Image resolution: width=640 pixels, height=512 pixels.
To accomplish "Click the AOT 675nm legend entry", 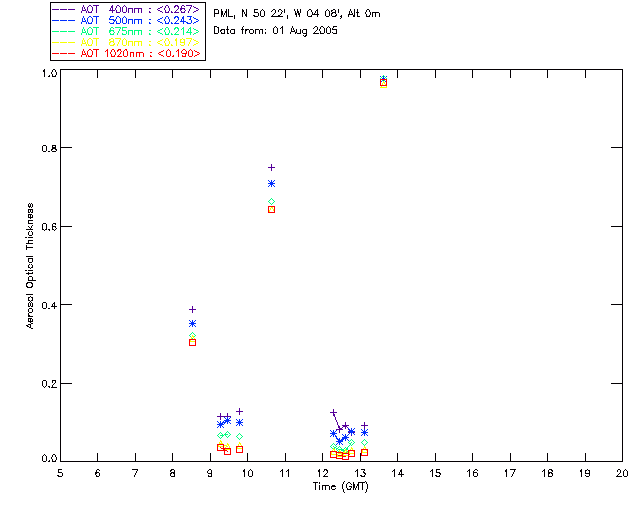I will [127, 31].
